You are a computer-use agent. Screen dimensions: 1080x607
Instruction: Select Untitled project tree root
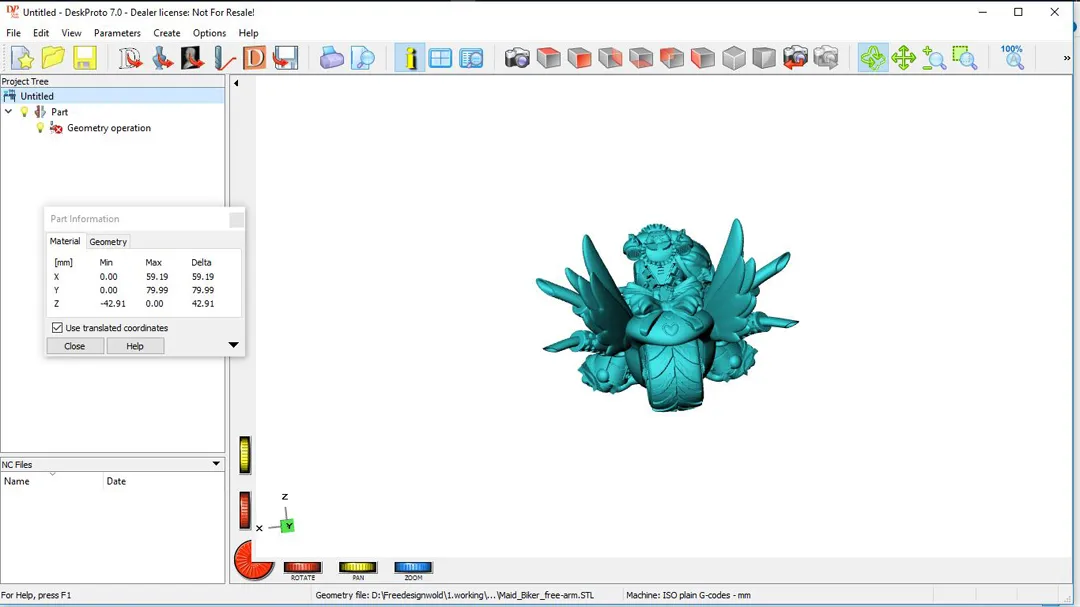(37, 96)
